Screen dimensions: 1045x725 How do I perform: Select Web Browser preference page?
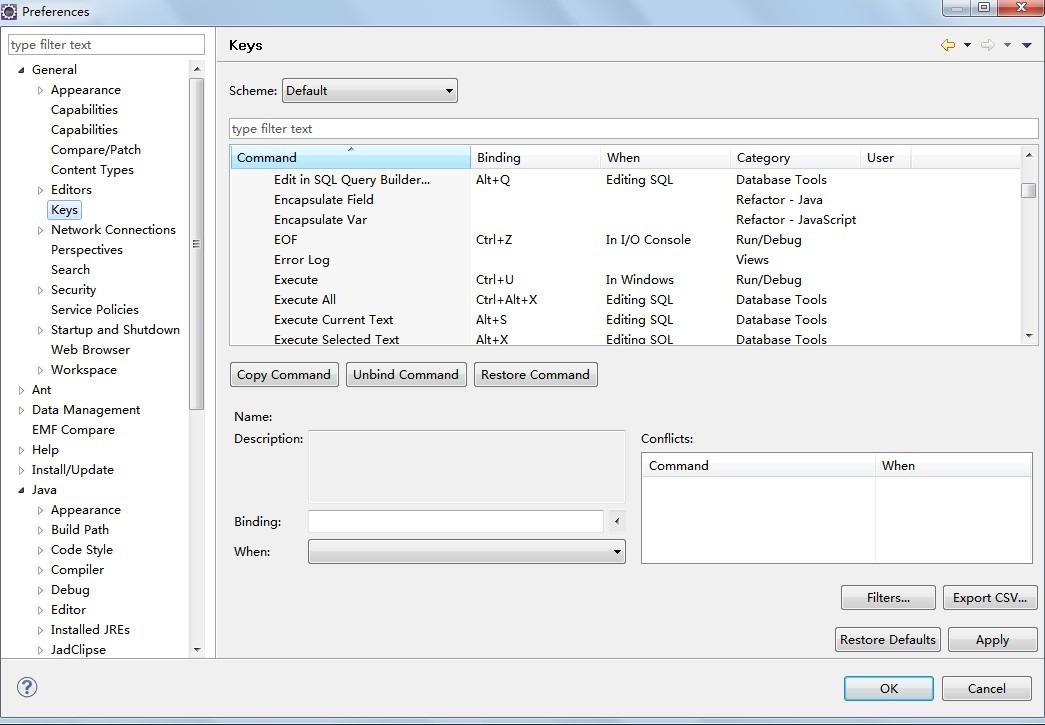[x=90, y=350]
